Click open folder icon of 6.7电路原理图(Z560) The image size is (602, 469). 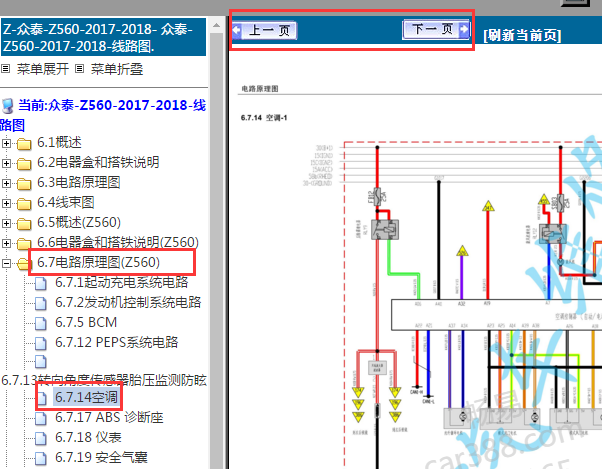pyautogui.click(x=23, y=263)
